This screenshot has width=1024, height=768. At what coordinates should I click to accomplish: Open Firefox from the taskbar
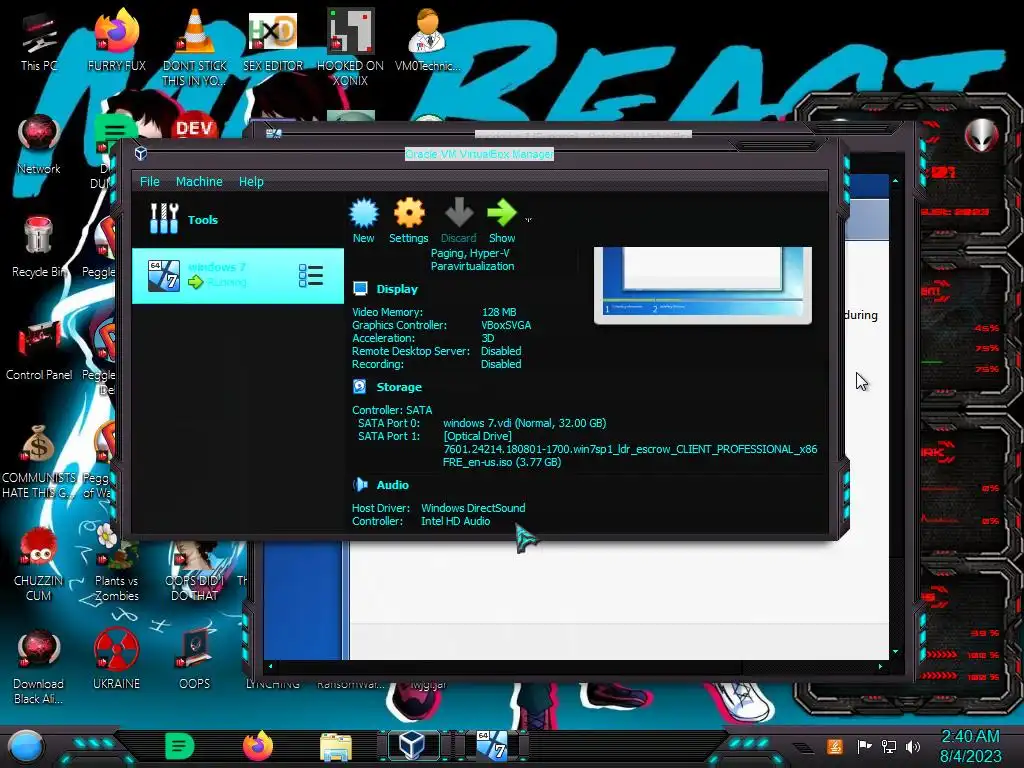click(258, 746)
